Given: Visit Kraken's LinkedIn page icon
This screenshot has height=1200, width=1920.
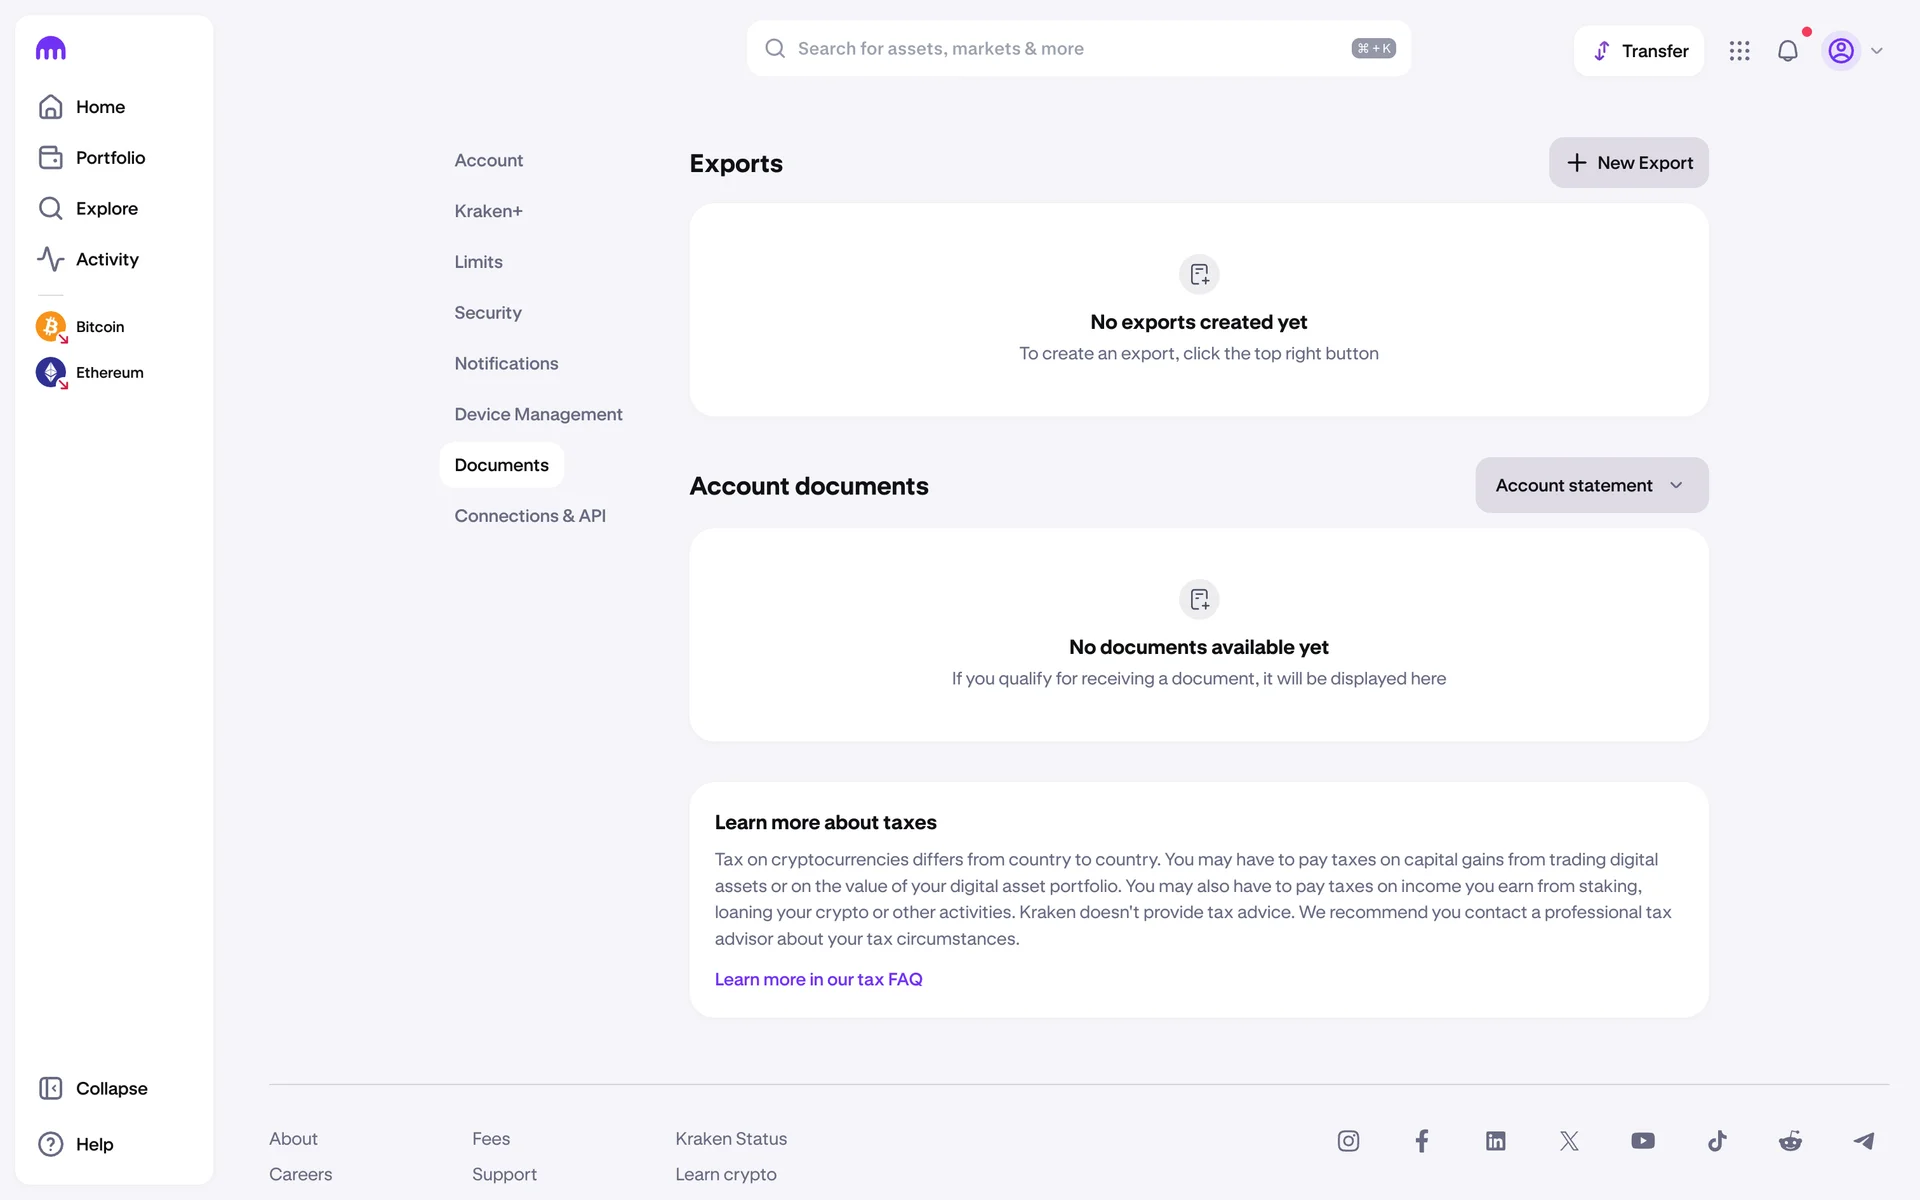Looking at the screenshot, I should tap(1495, 1141).
